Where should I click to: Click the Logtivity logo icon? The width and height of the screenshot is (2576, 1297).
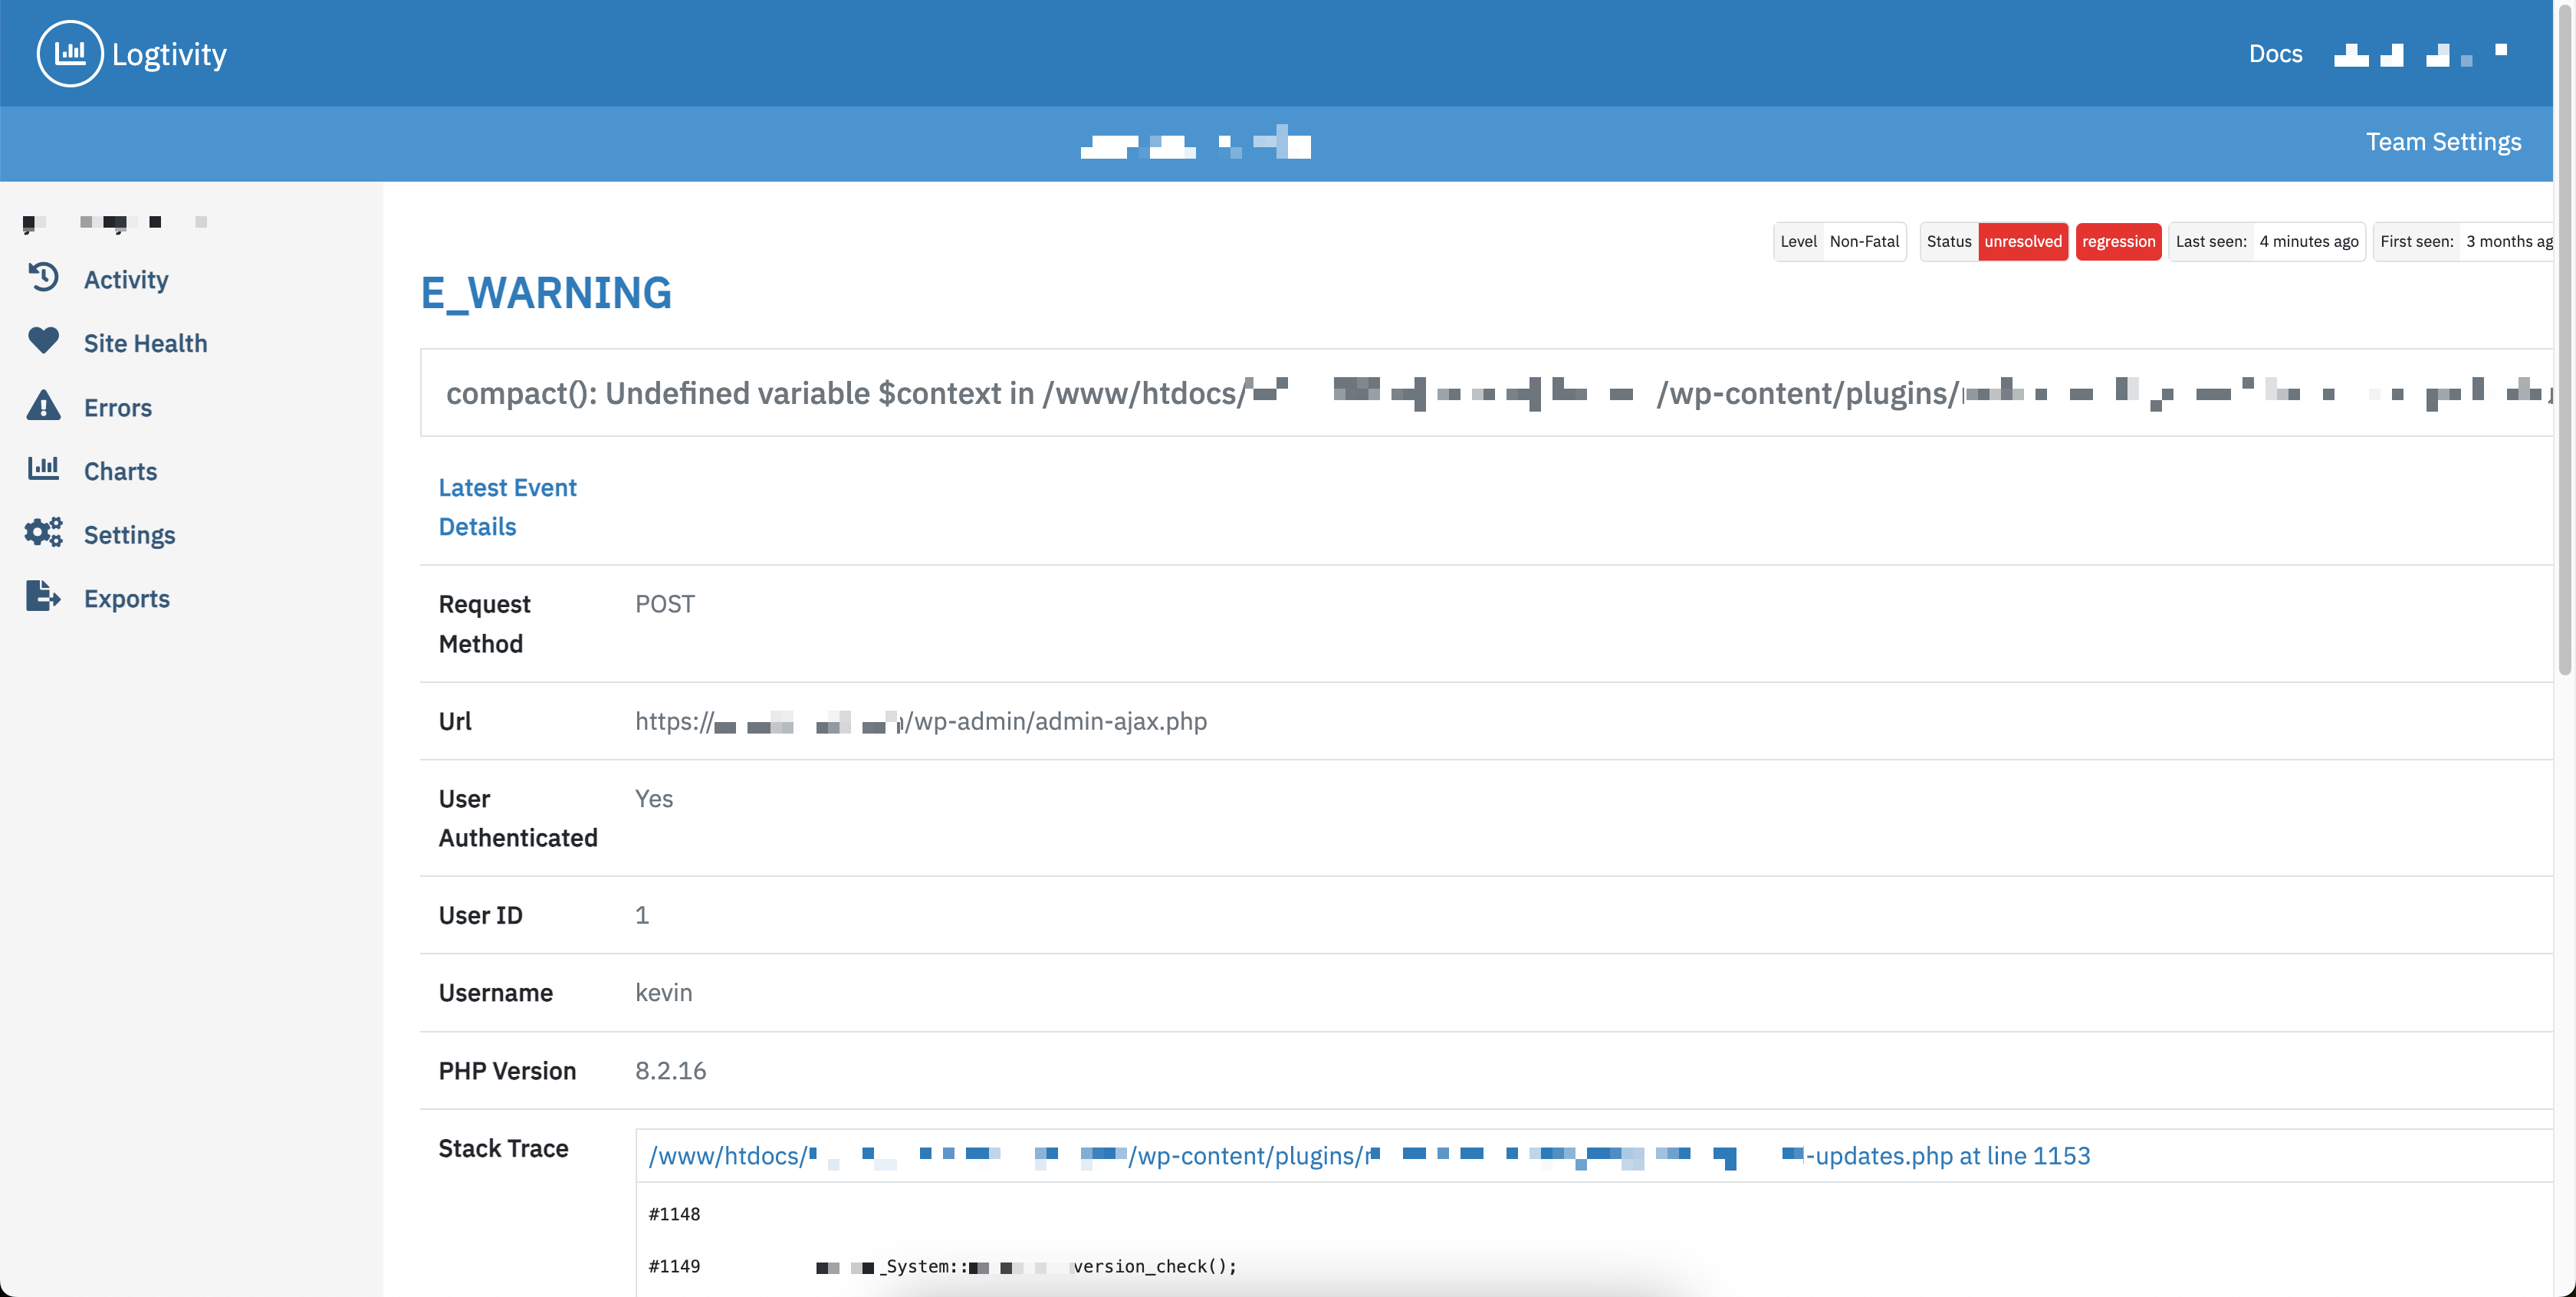click(69, 53)
